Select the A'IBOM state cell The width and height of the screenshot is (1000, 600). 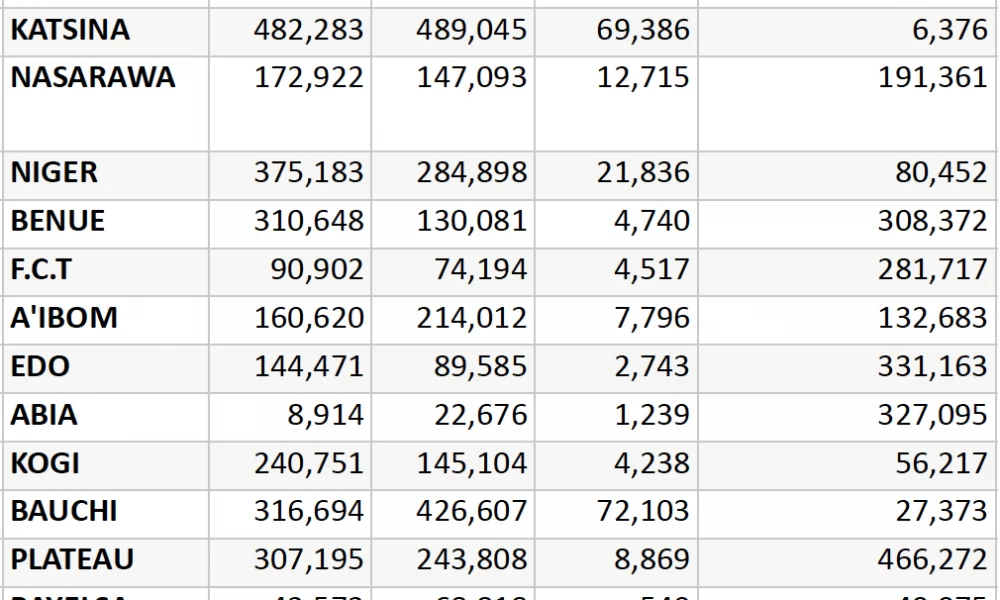click(x=64, y=318)
